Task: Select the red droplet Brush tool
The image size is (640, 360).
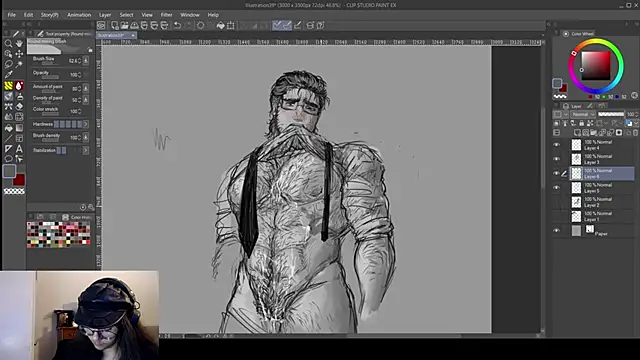Action: click(x=19, y=86)
